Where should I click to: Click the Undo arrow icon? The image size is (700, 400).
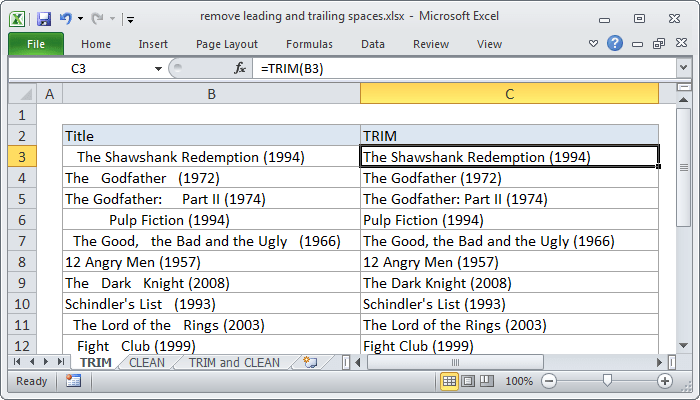(66, 18)
